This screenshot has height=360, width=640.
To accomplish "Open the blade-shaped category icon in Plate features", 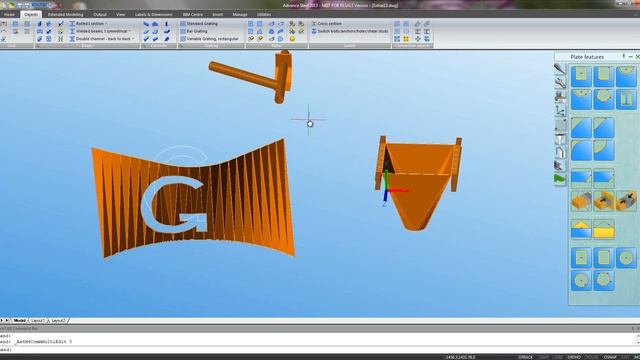I will click(560, 69).
